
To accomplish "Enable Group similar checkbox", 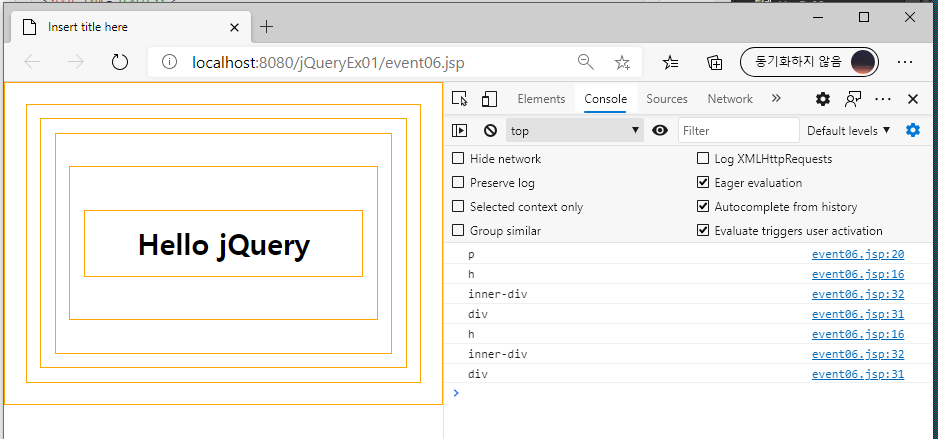I will (458, 230).
